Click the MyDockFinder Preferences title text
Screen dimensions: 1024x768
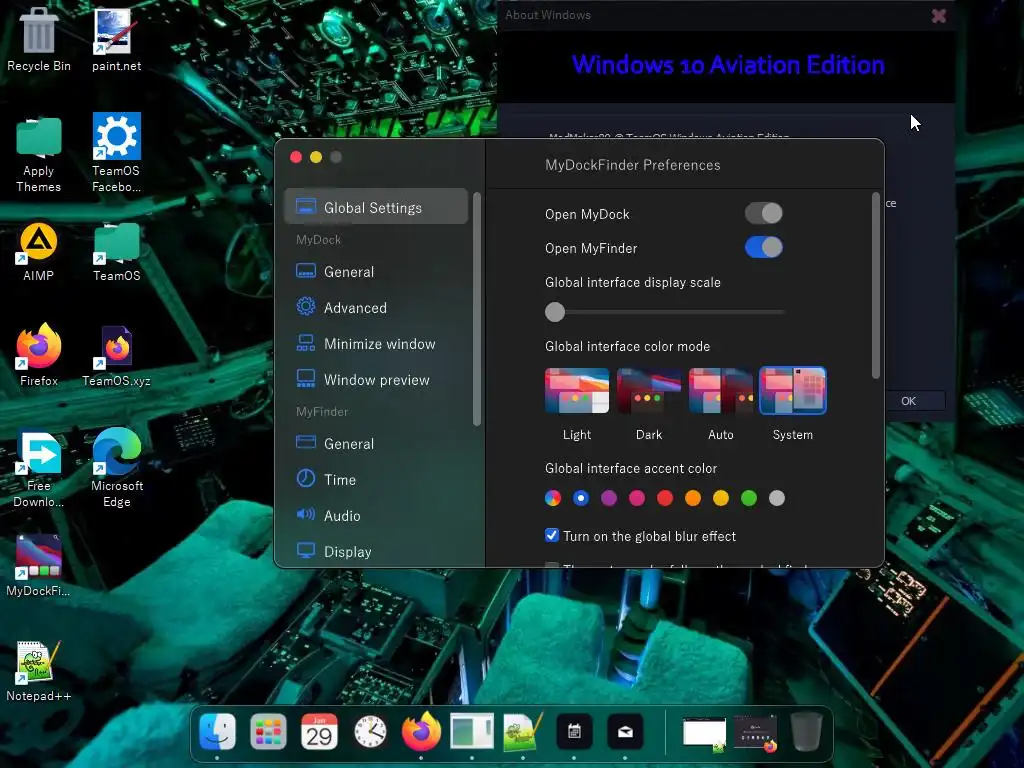click(x=633, y=165)
